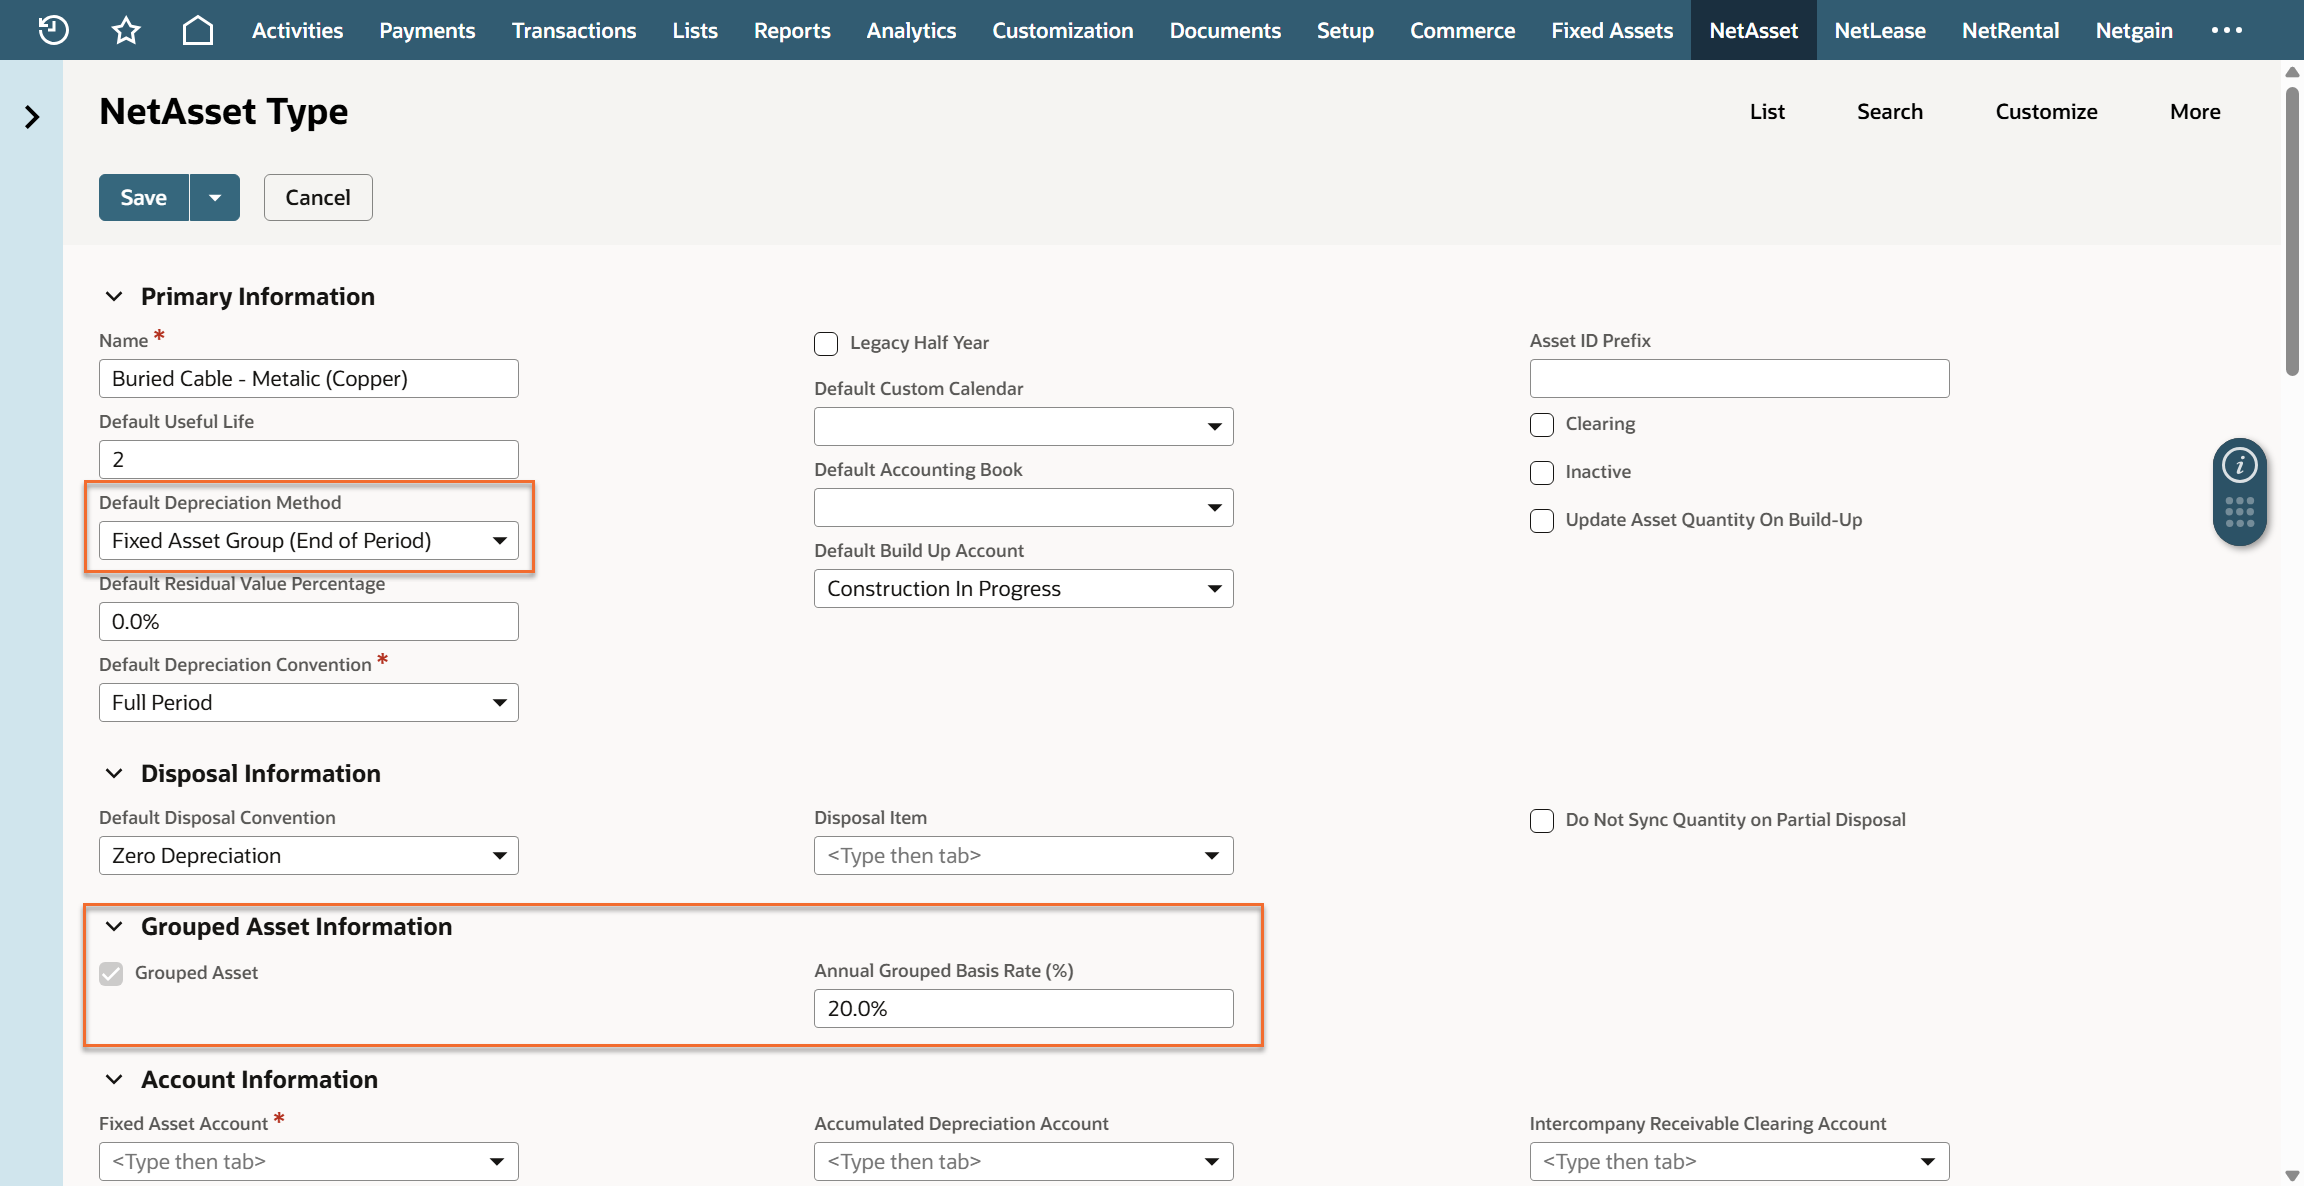The image size is (2304, 1186).
Task: Open the NetLease menu
Action: coord(1880,30)
